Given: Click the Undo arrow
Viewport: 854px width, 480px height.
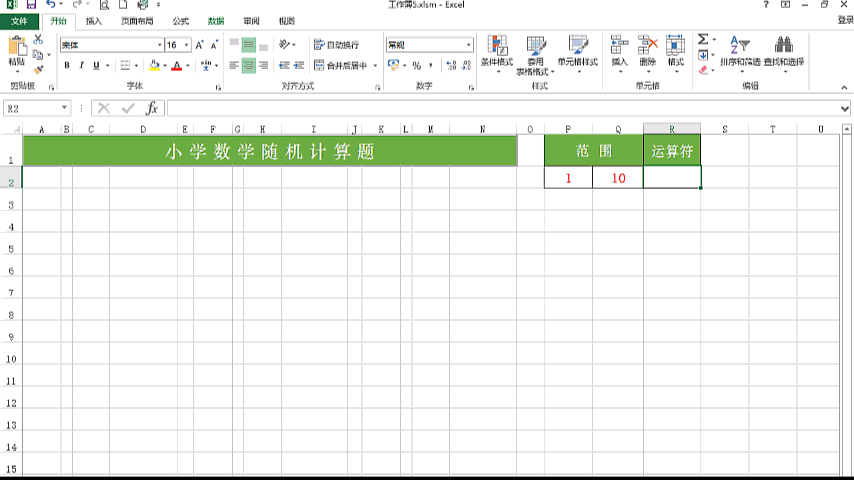Looking at the screenshot, I should [x=51, y=5].
